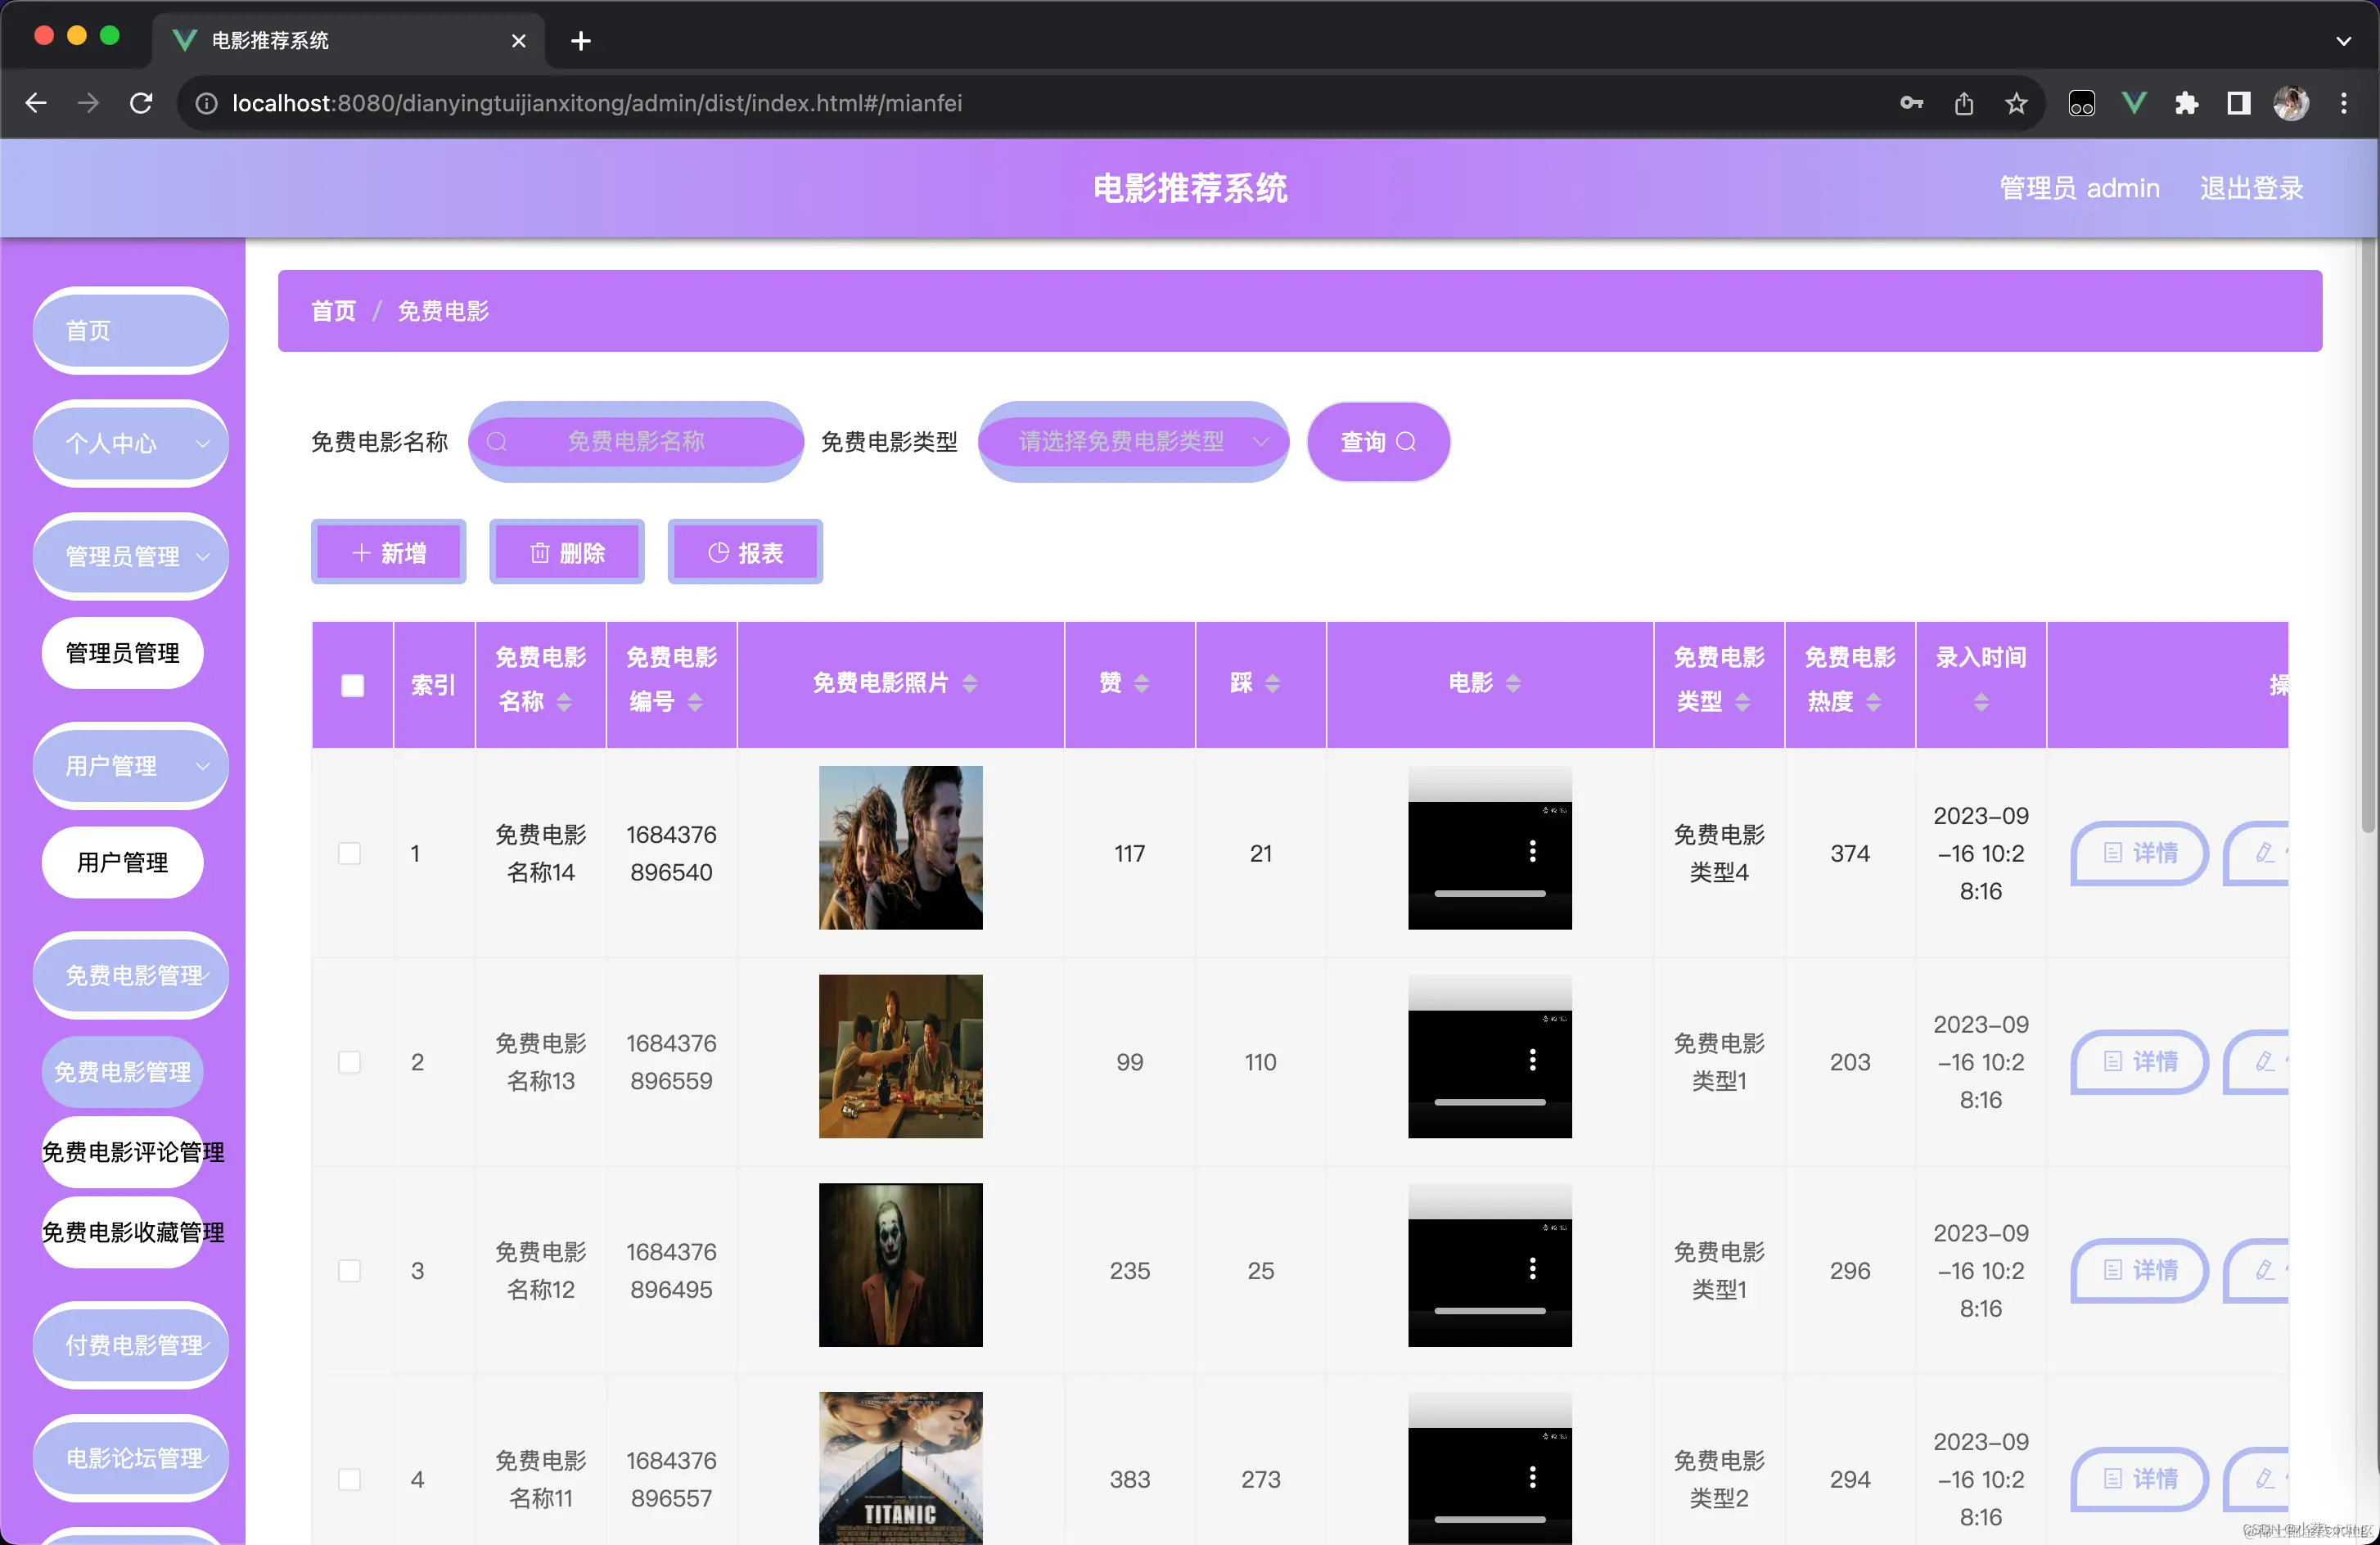
Task: Go to 首页 in the sidebar
Action: (131, 330)
